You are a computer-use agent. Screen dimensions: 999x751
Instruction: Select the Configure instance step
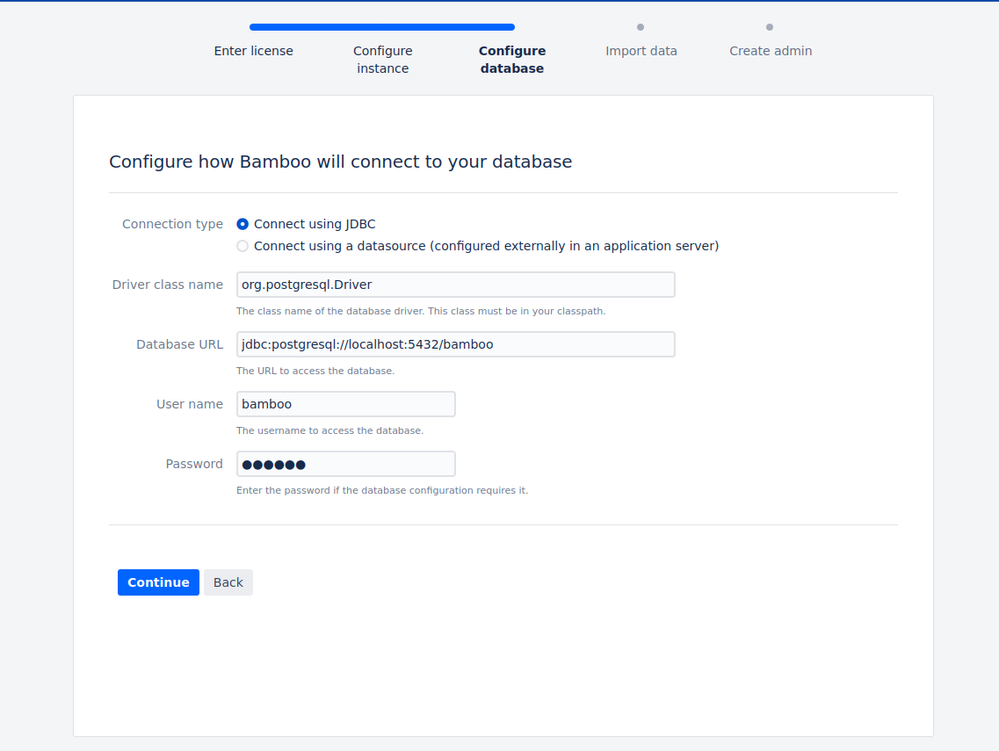[x=383, y=59]
